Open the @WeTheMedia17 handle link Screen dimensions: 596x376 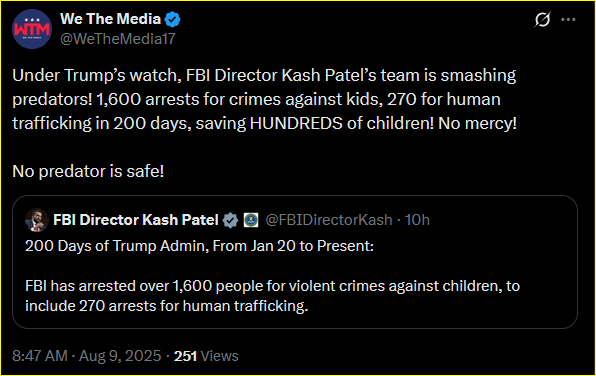coord(118,39)
